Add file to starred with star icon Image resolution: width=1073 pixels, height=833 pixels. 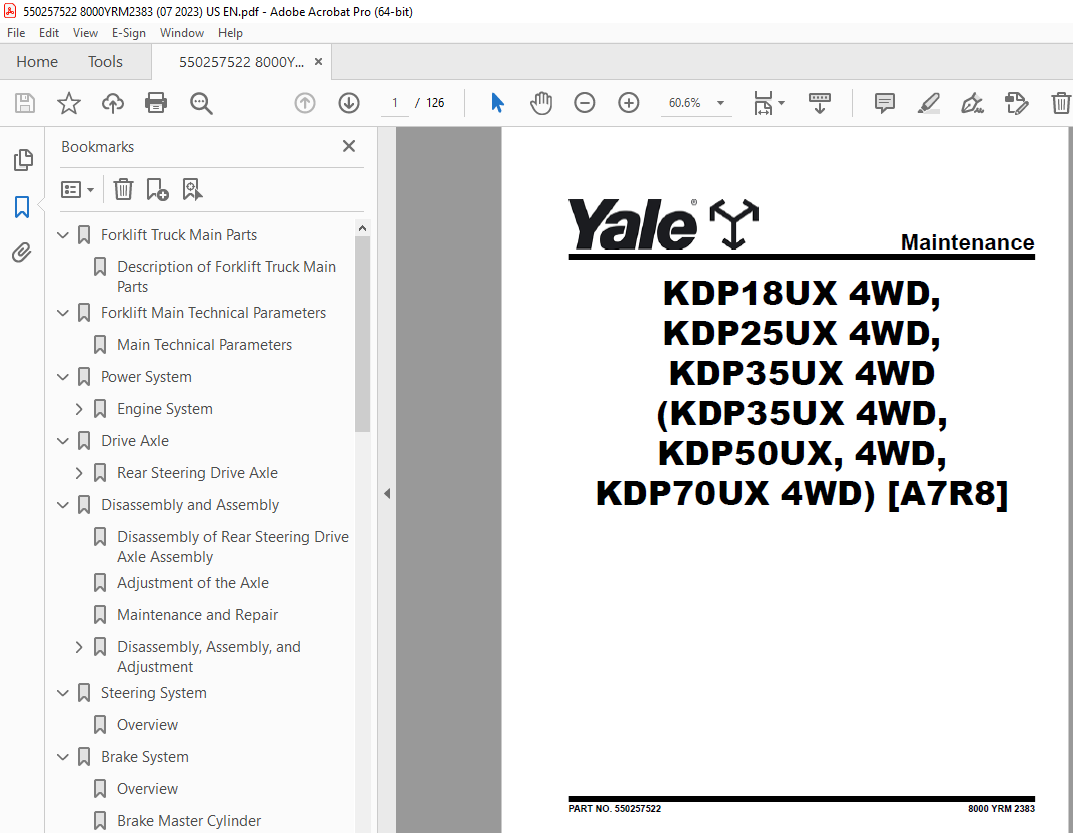68,103
